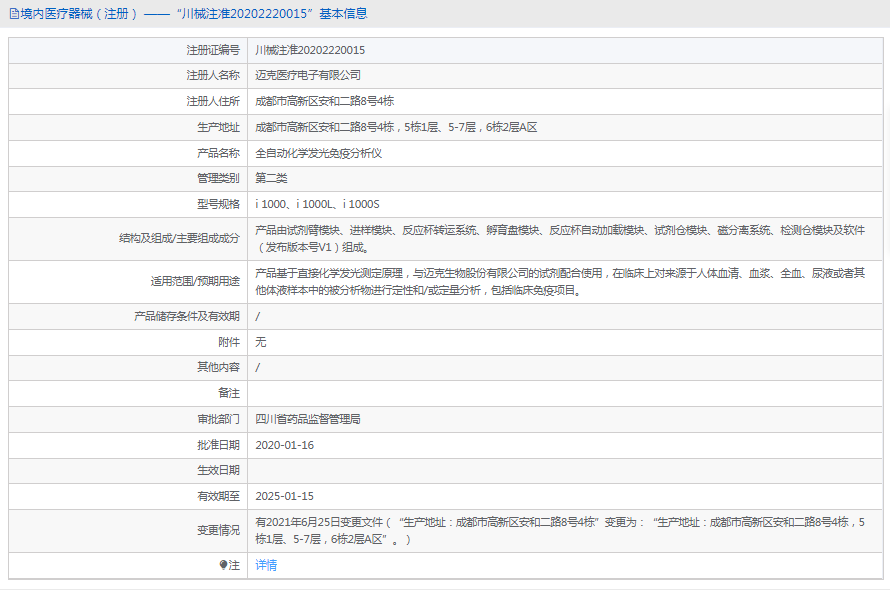Select the 审批部门 label
This screenshot has width=890, height=590.
coord(219,420)
